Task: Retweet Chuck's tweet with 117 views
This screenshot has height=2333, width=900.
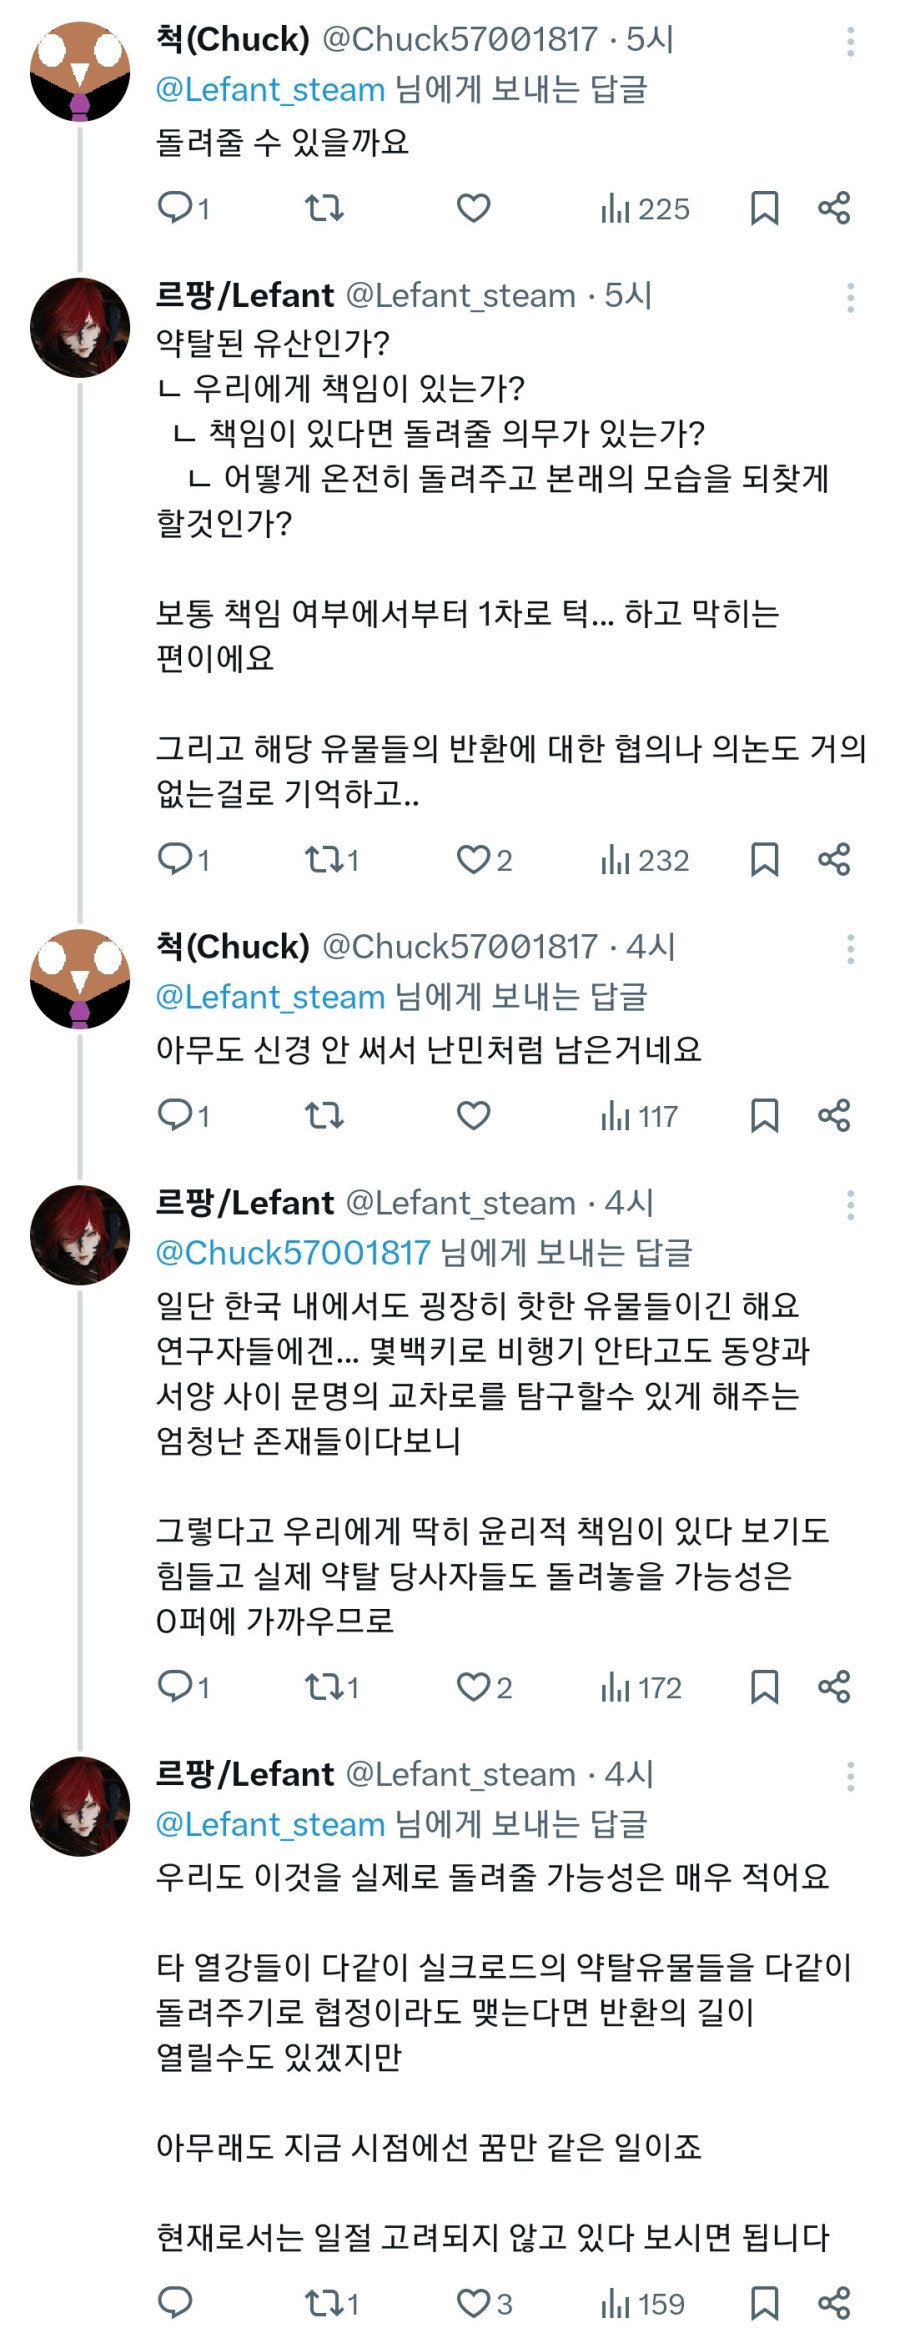Action: (x=324, y=1115)
